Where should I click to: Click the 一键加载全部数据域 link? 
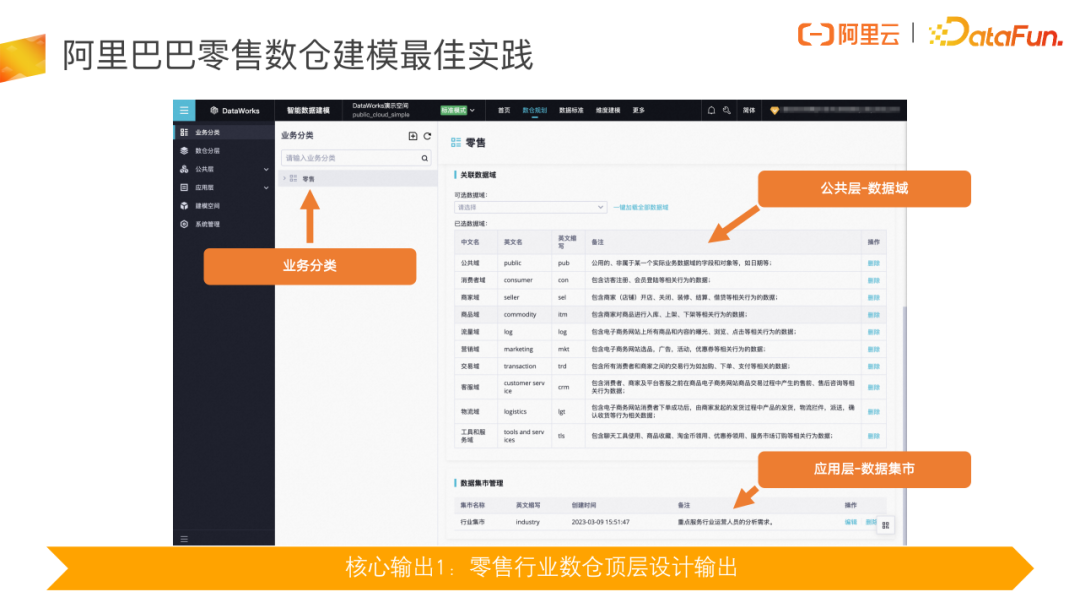click(x=642, y=208)
